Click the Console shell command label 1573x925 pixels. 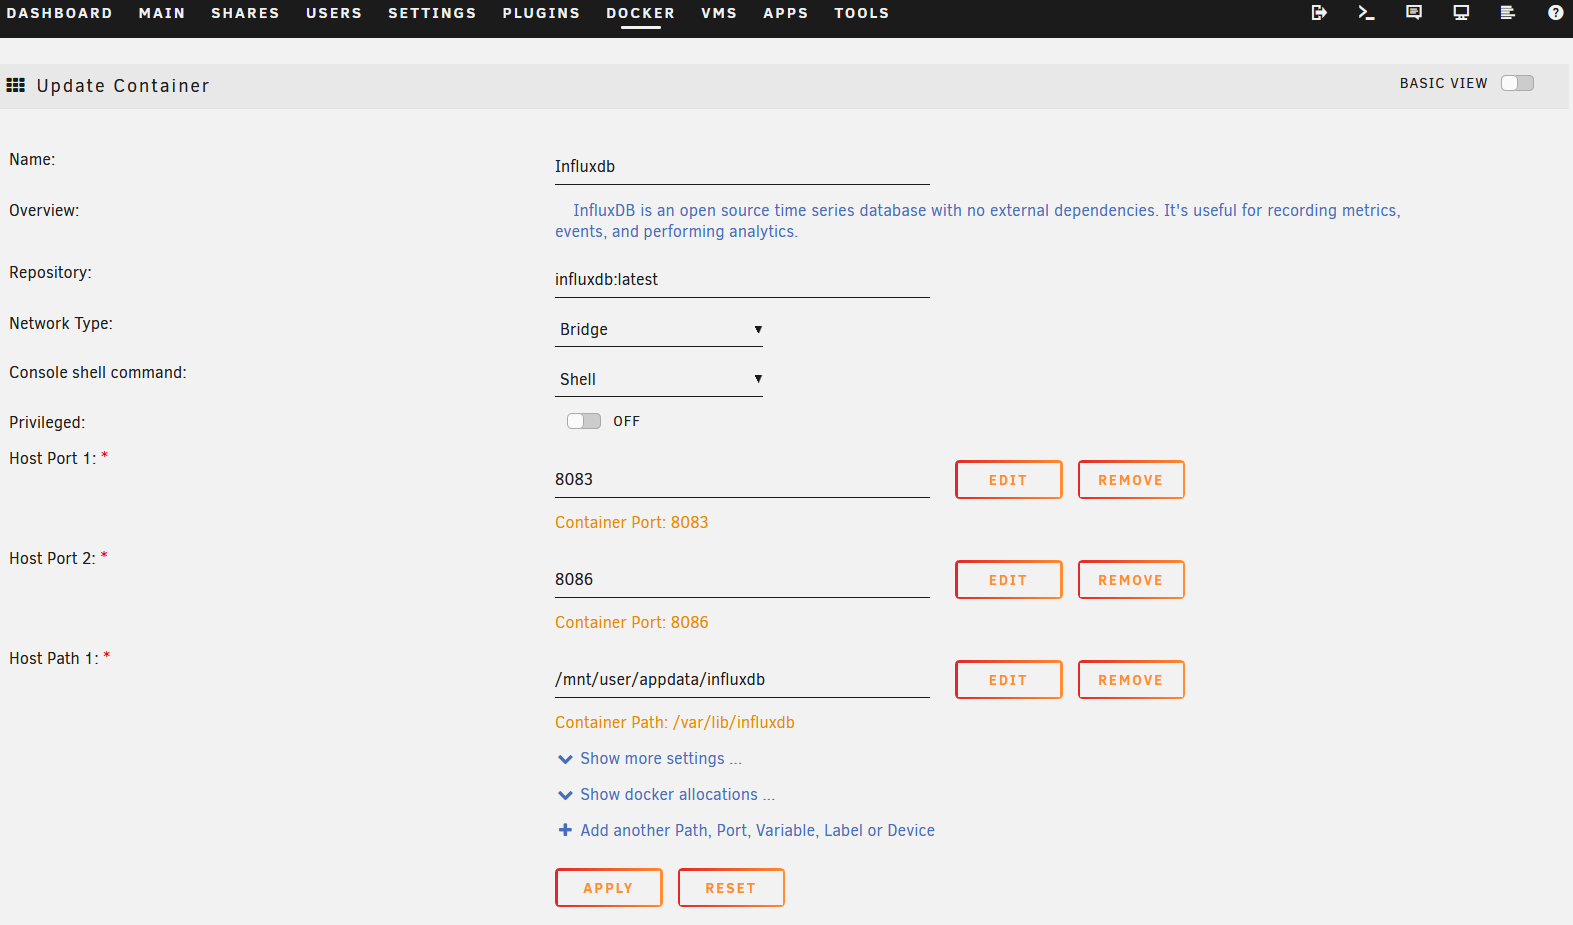[x=98, y=372]
